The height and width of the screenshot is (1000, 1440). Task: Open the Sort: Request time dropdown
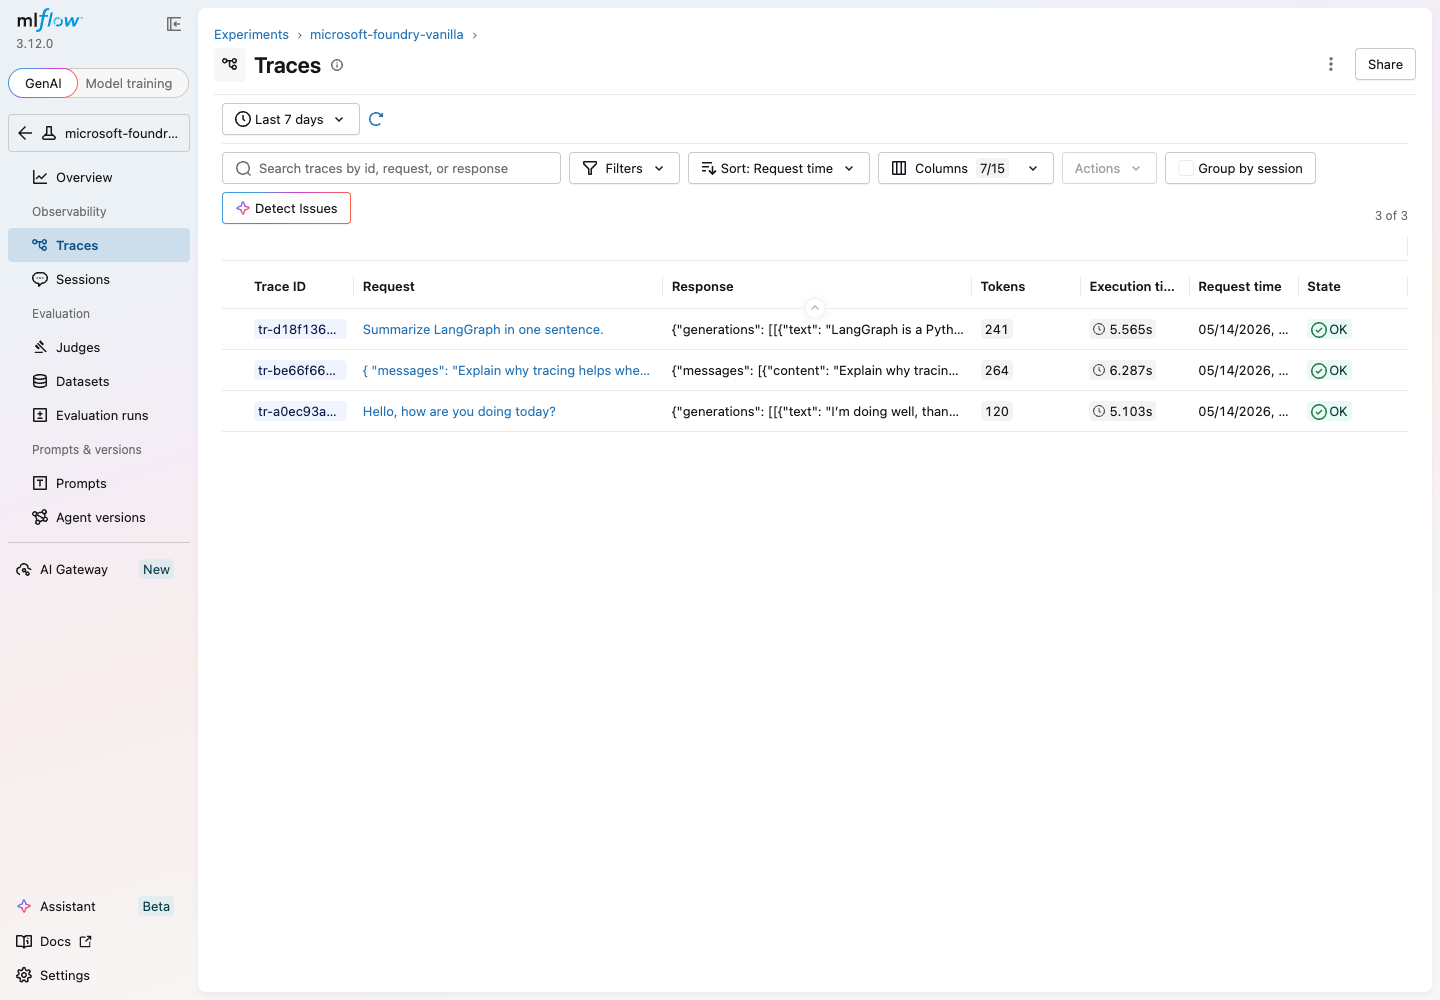778,168
